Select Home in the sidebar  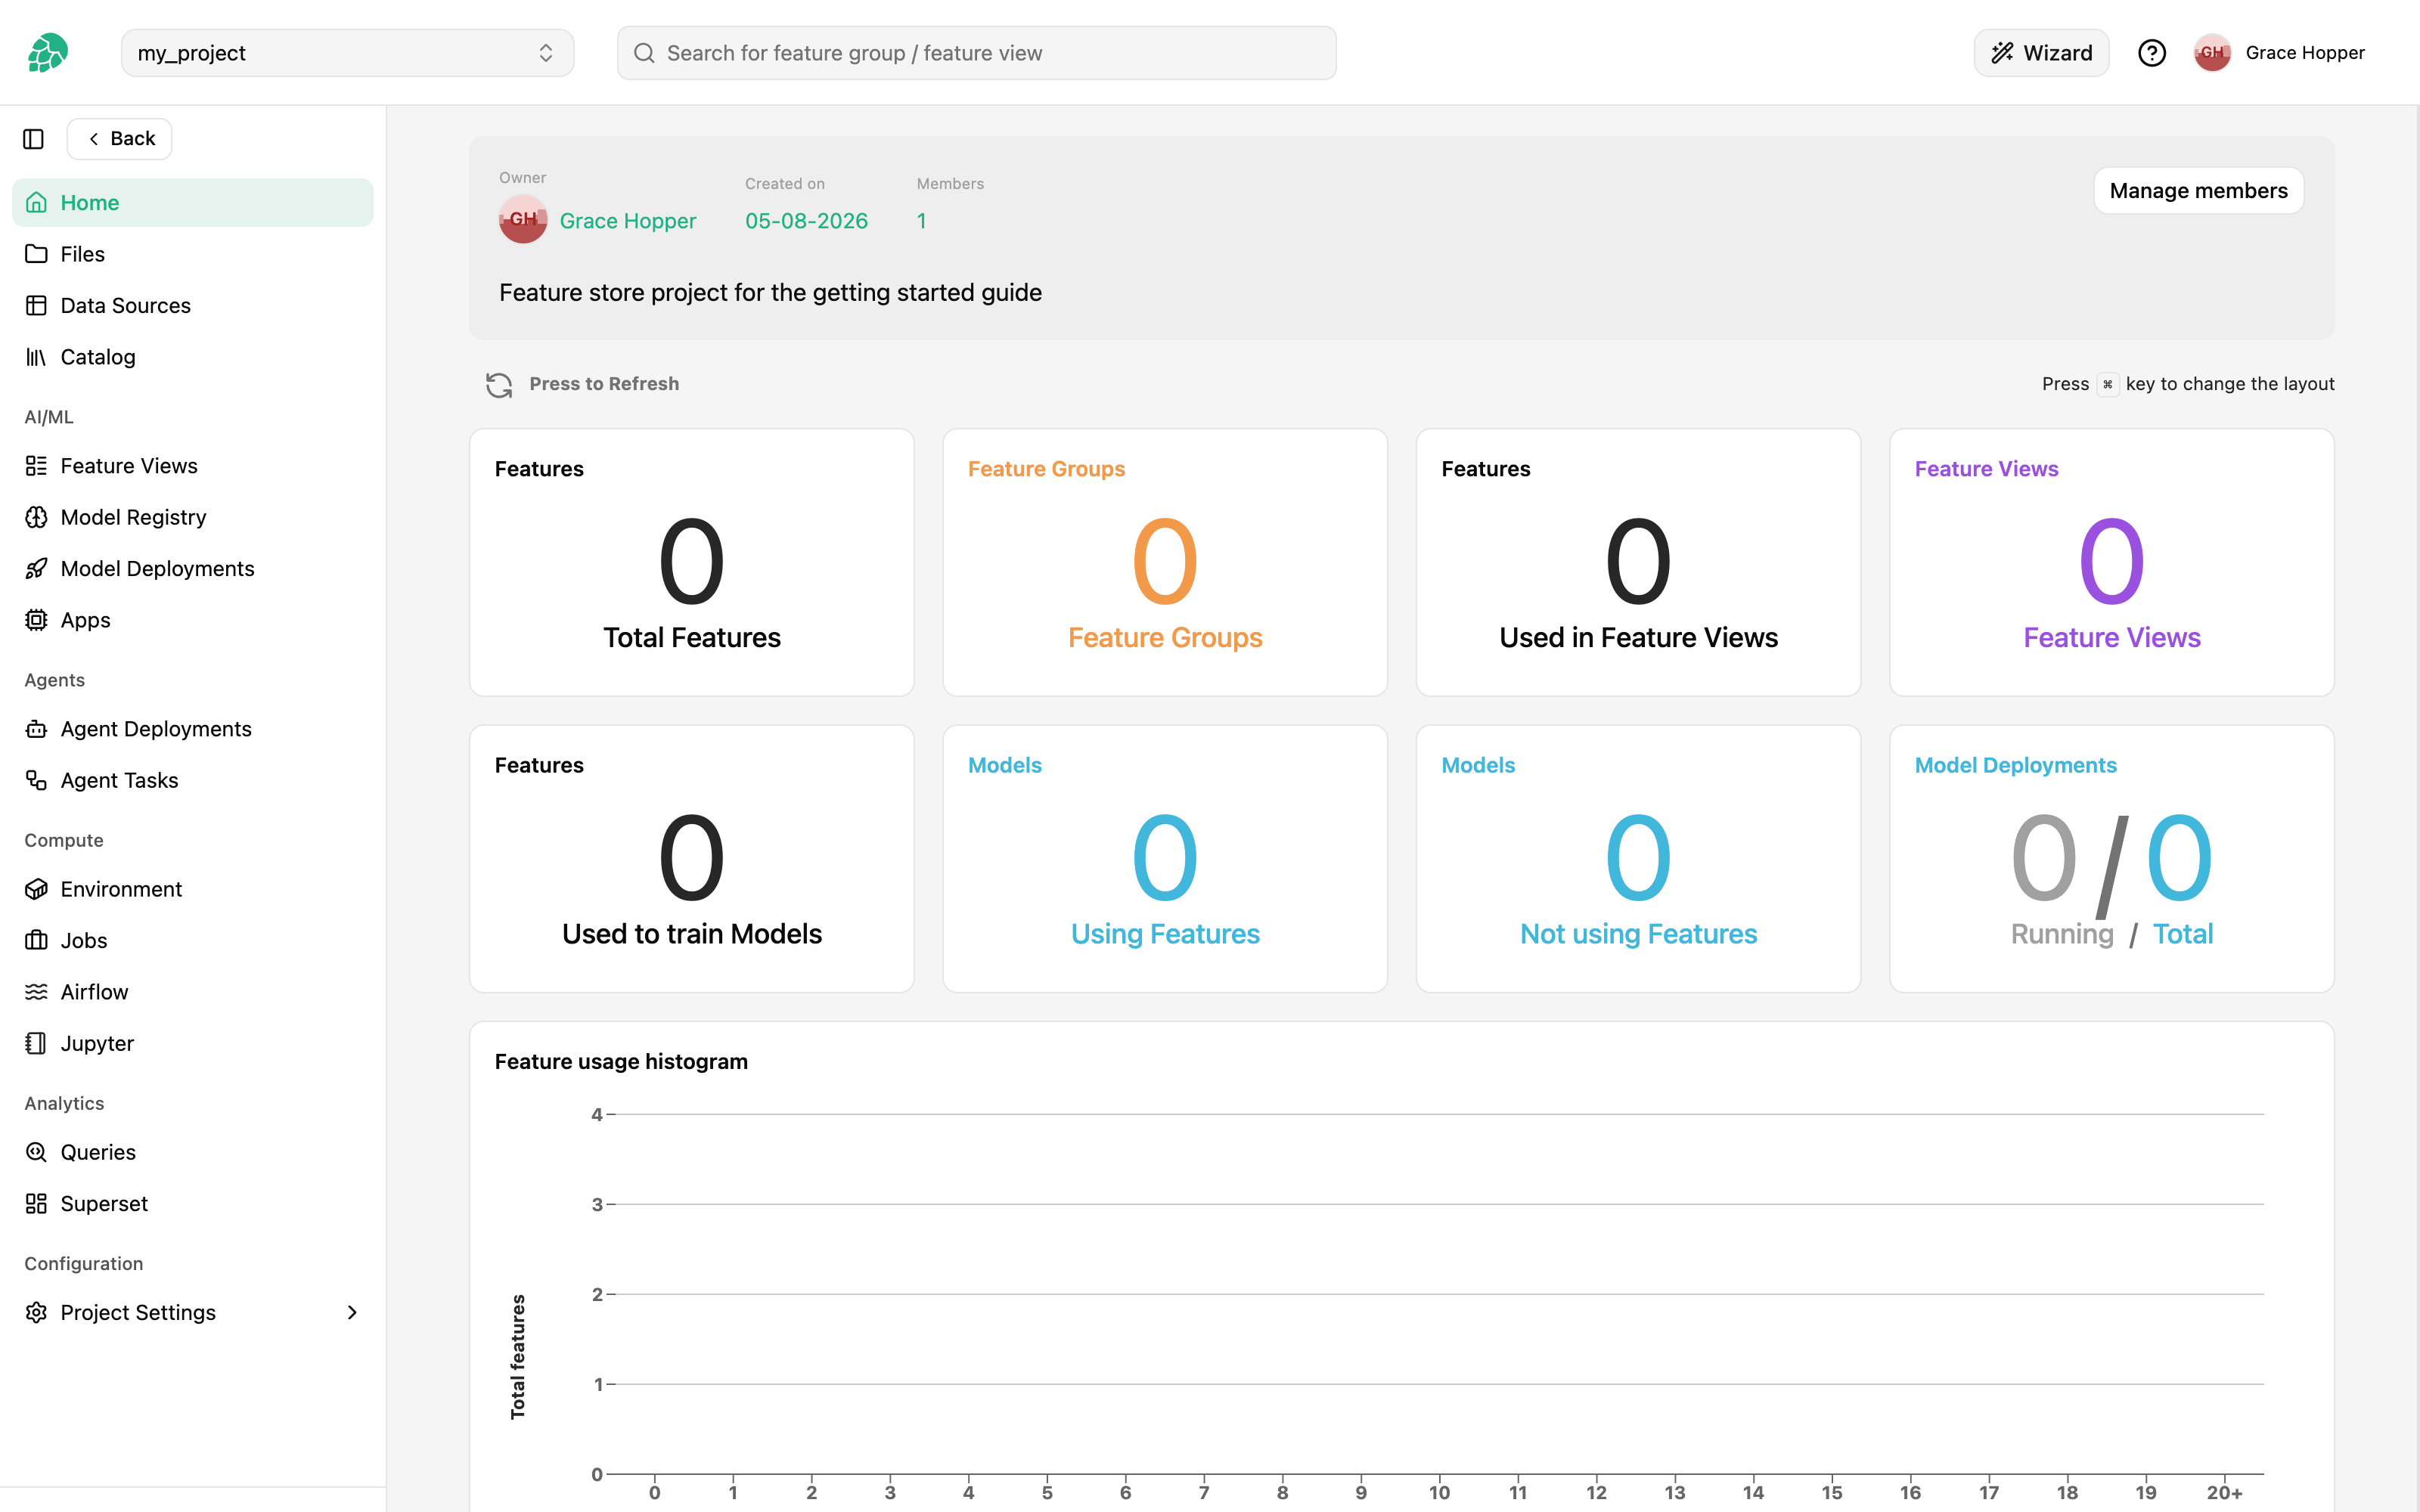pos(192,202)
